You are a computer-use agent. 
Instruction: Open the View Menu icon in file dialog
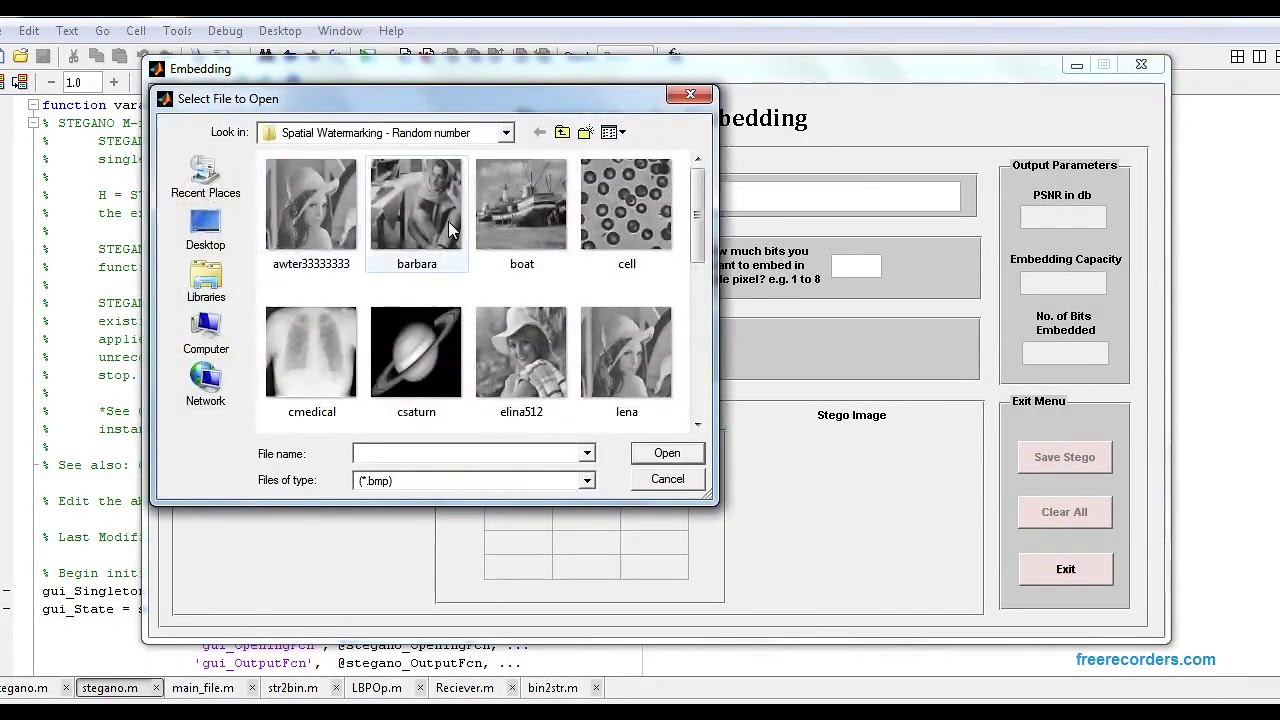[608, 132]
